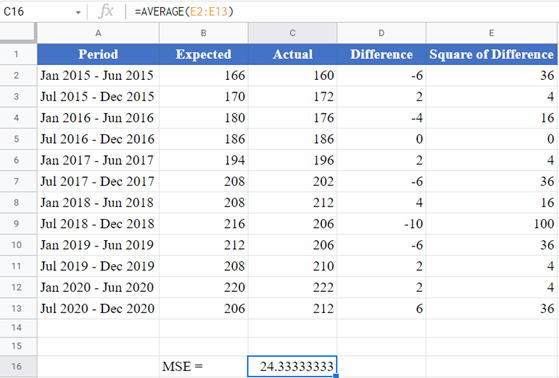Click Expected value 166
This screenshot has width=559, height=378.
point(204,75)
